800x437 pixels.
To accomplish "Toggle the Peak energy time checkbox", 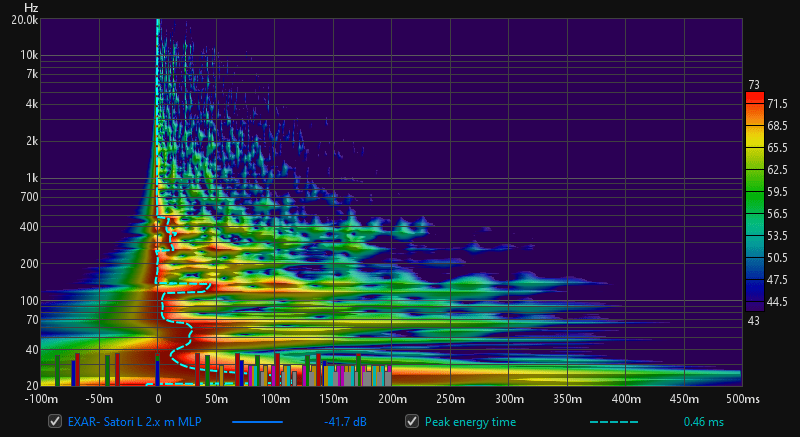I will 412,422.
